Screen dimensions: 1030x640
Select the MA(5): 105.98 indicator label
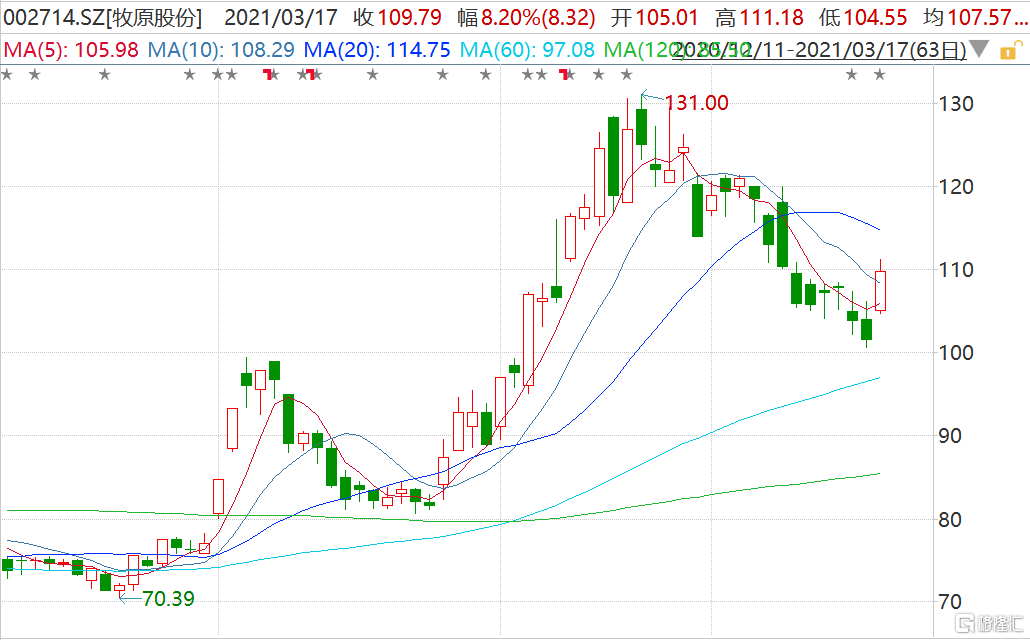[71, 50]
